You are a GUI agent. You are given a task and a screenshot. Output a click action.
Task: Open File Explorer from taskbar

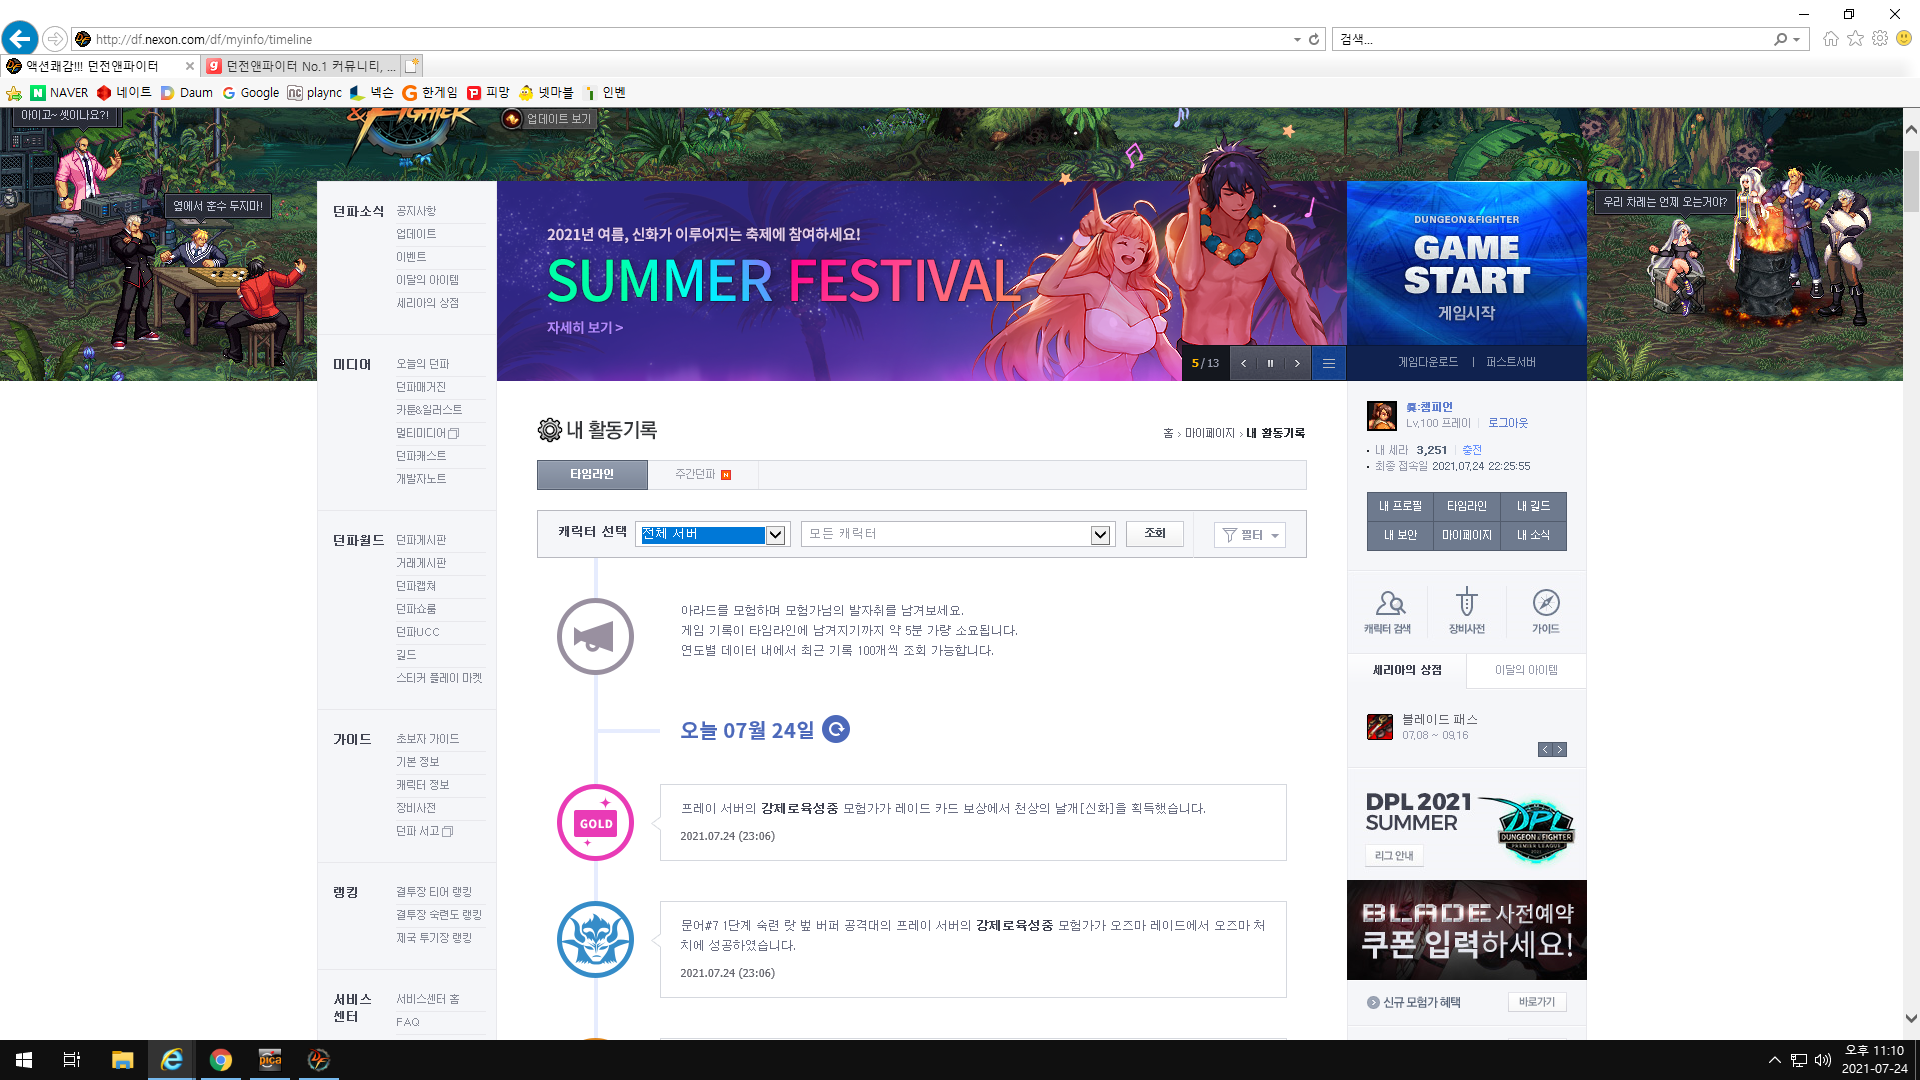coord(122,1060)
